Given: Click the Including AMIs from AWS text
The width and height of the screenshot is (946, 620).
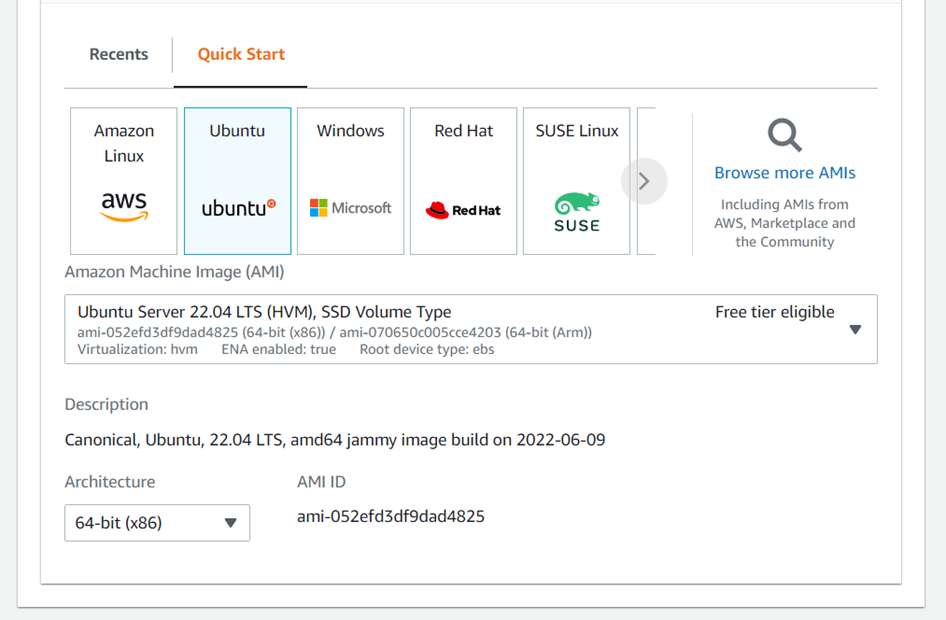Looking at the screenshot, I should pos(784,223).
